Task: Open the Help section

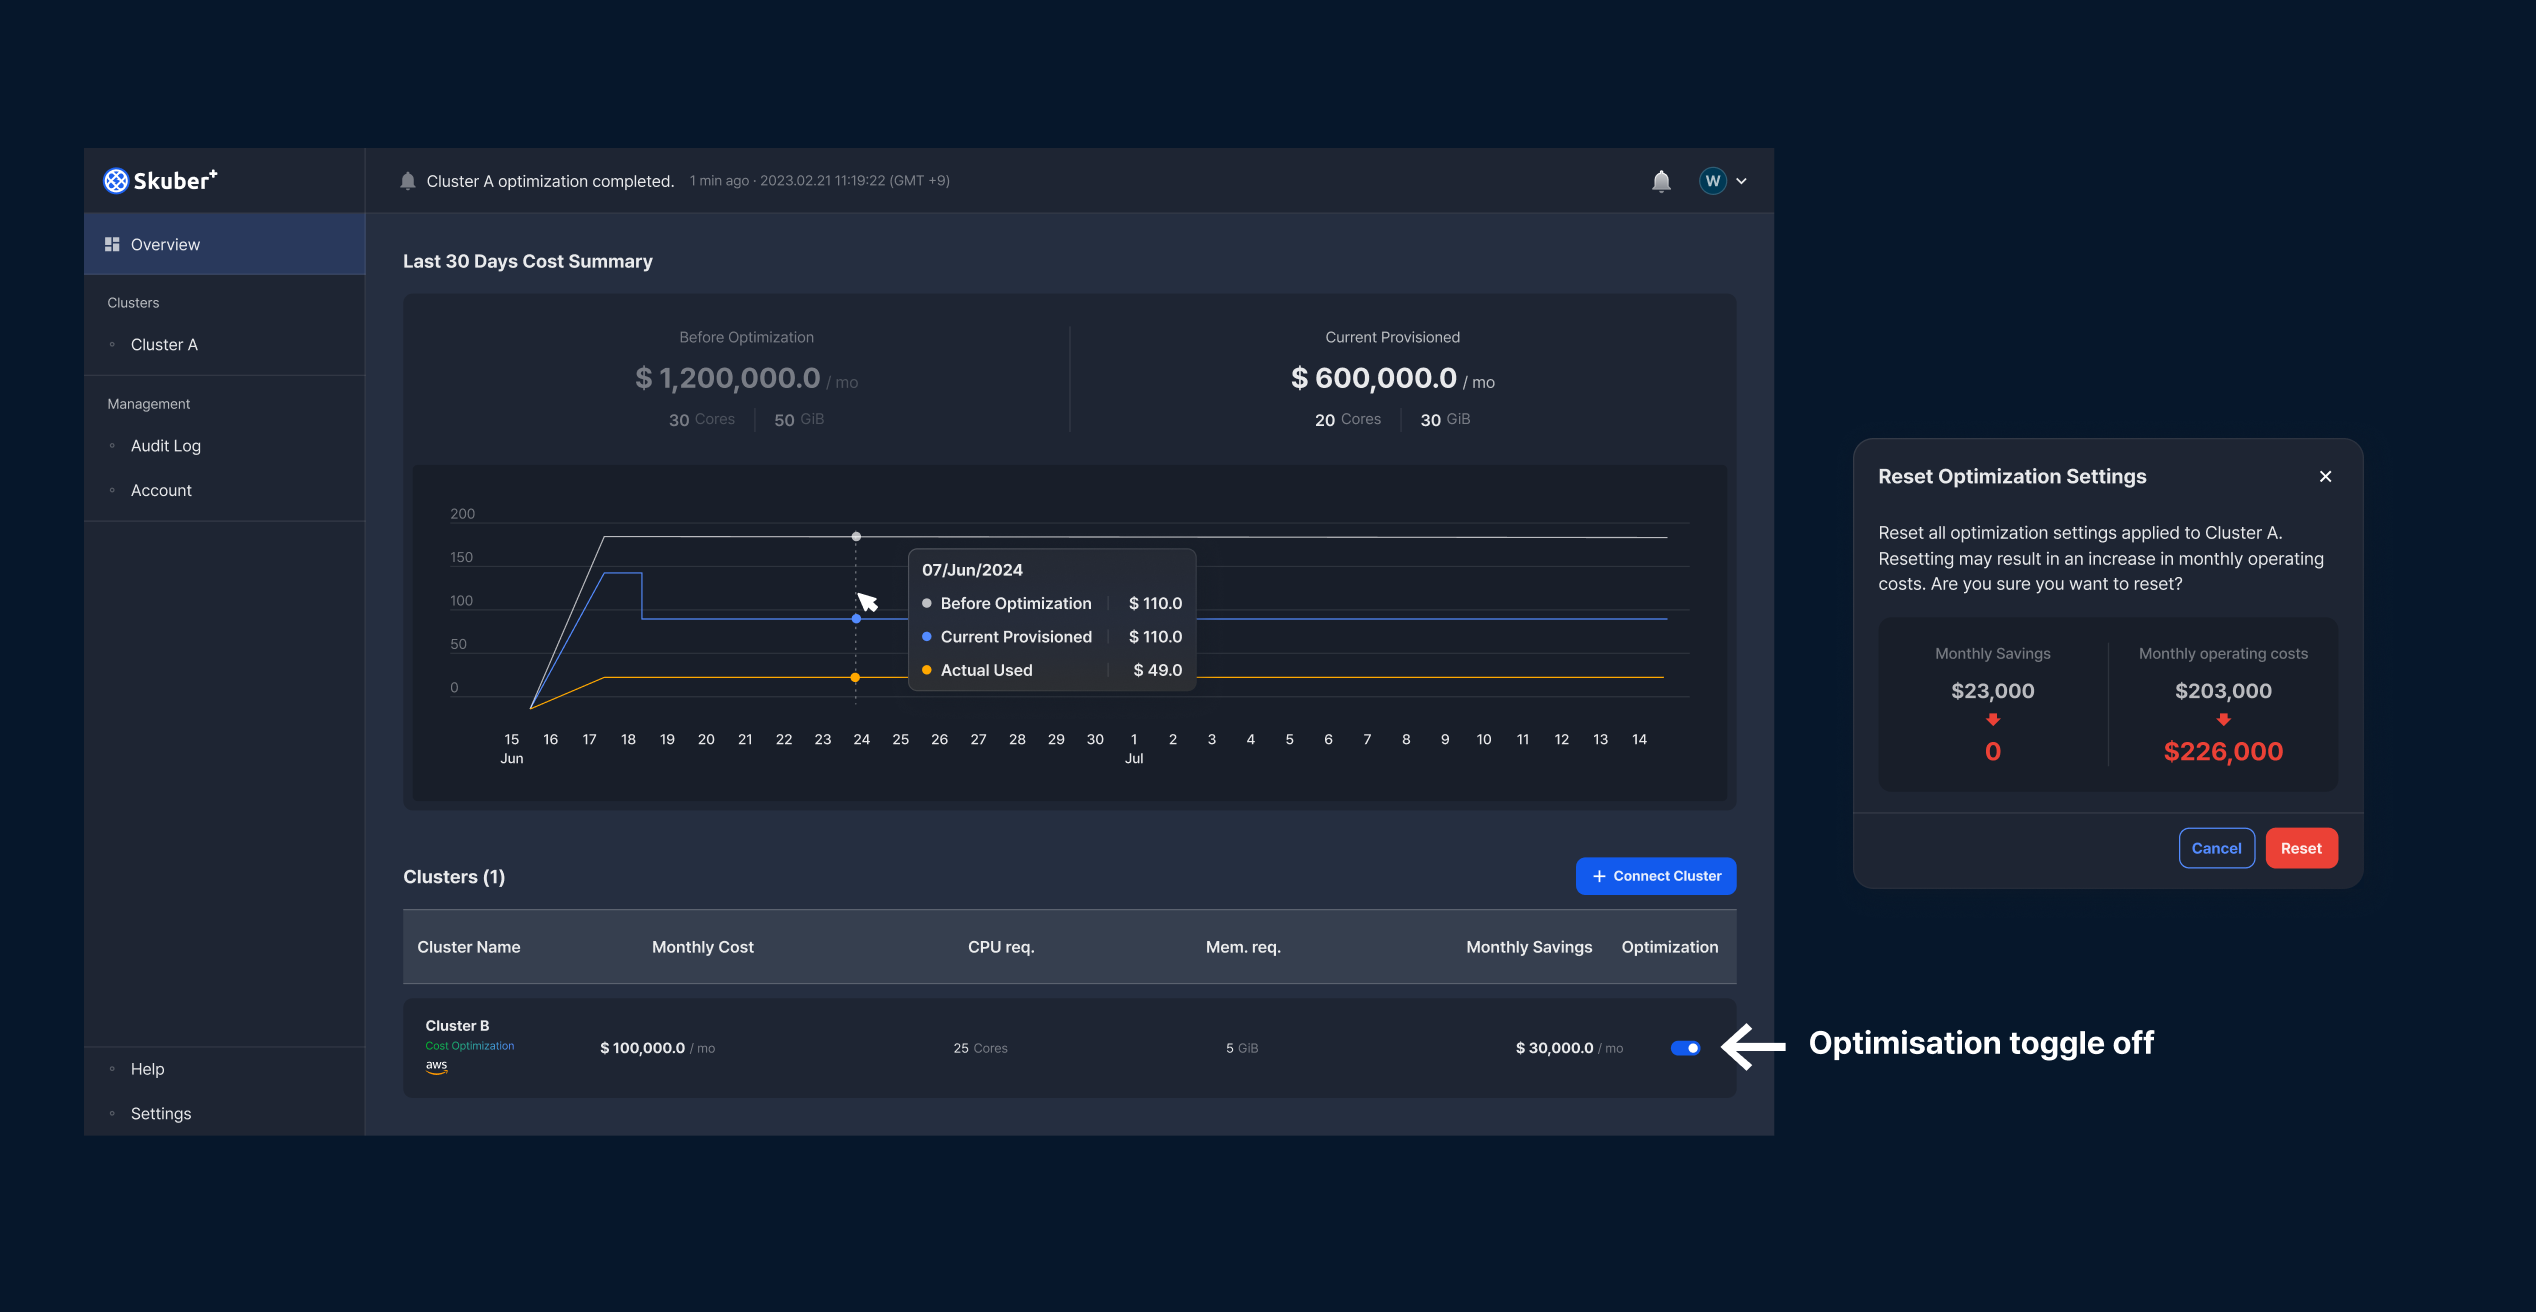Action: click(x=147, y=1069)
